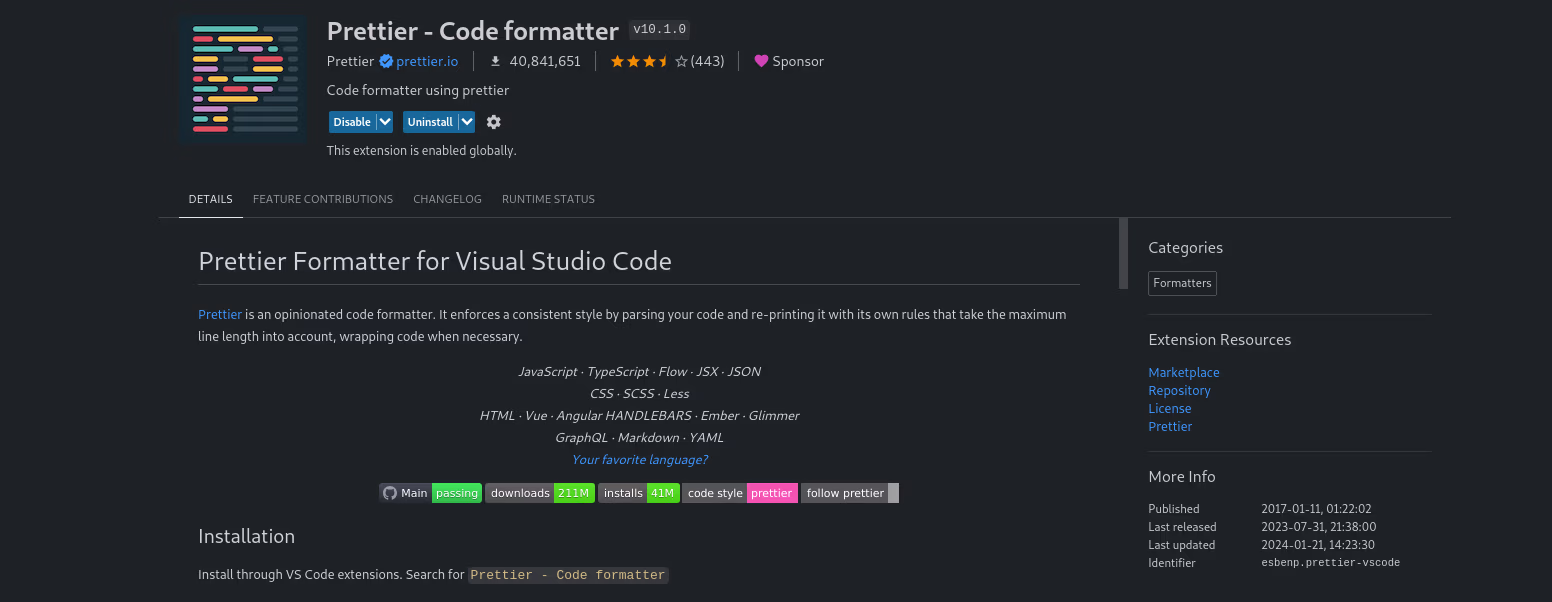
Task: Click the v10.1.0 version label
Action: coord(659,30)
